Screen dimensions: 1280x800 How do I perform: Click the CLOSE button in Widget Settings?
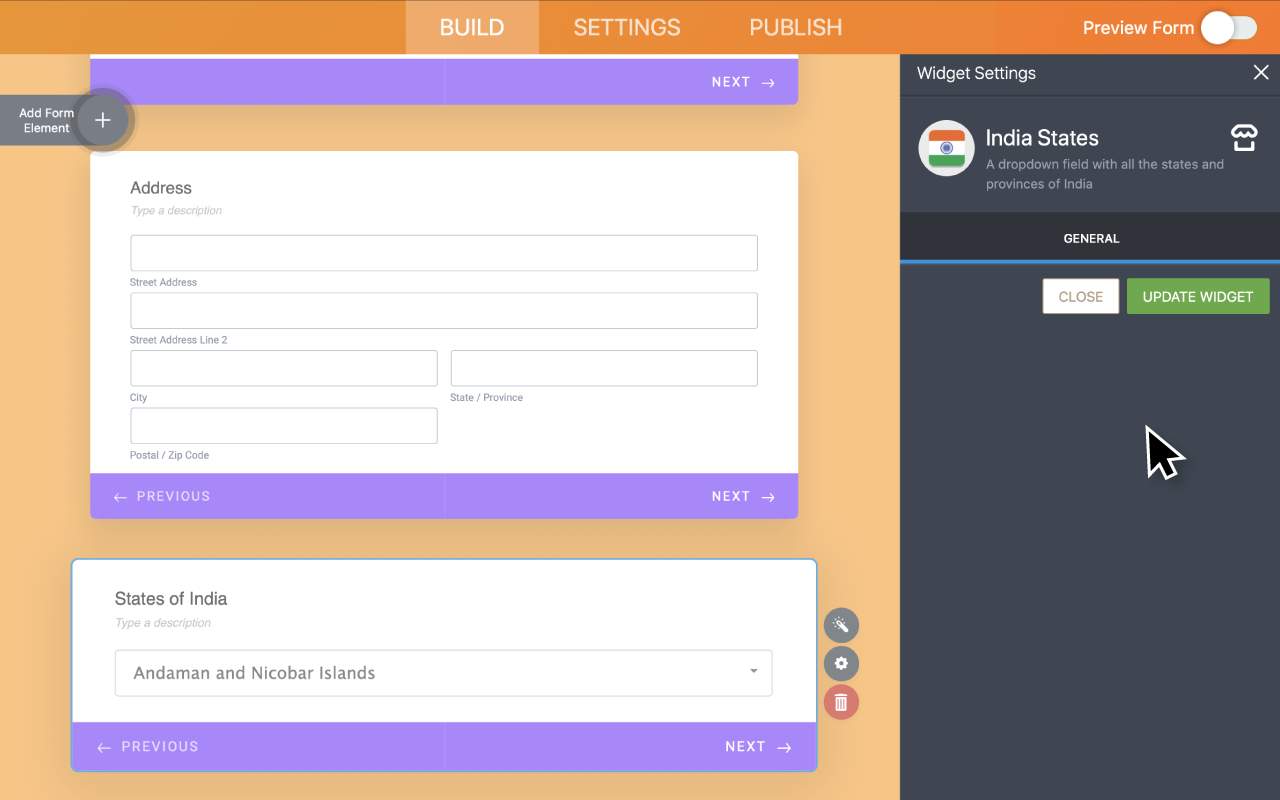coord(1080,296)
